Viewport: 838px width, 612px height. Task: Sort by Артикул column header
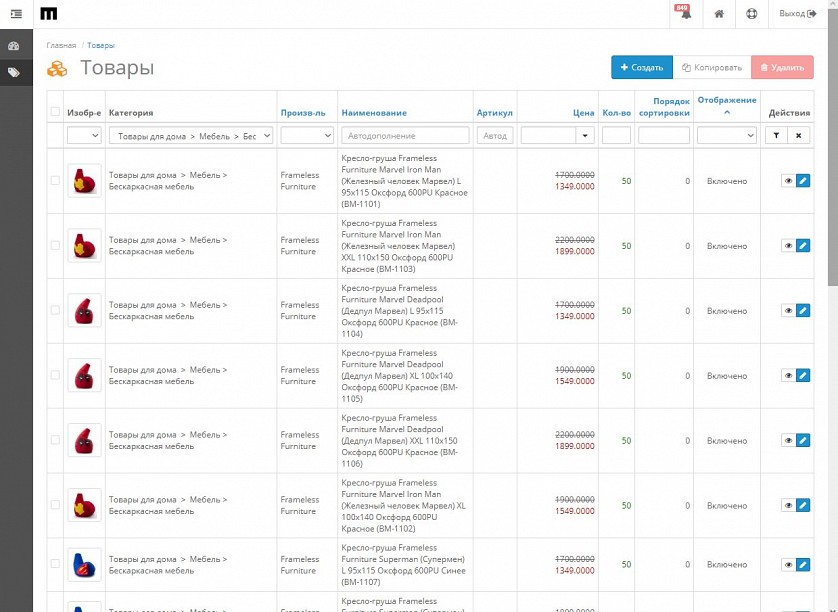coord(494,113)
